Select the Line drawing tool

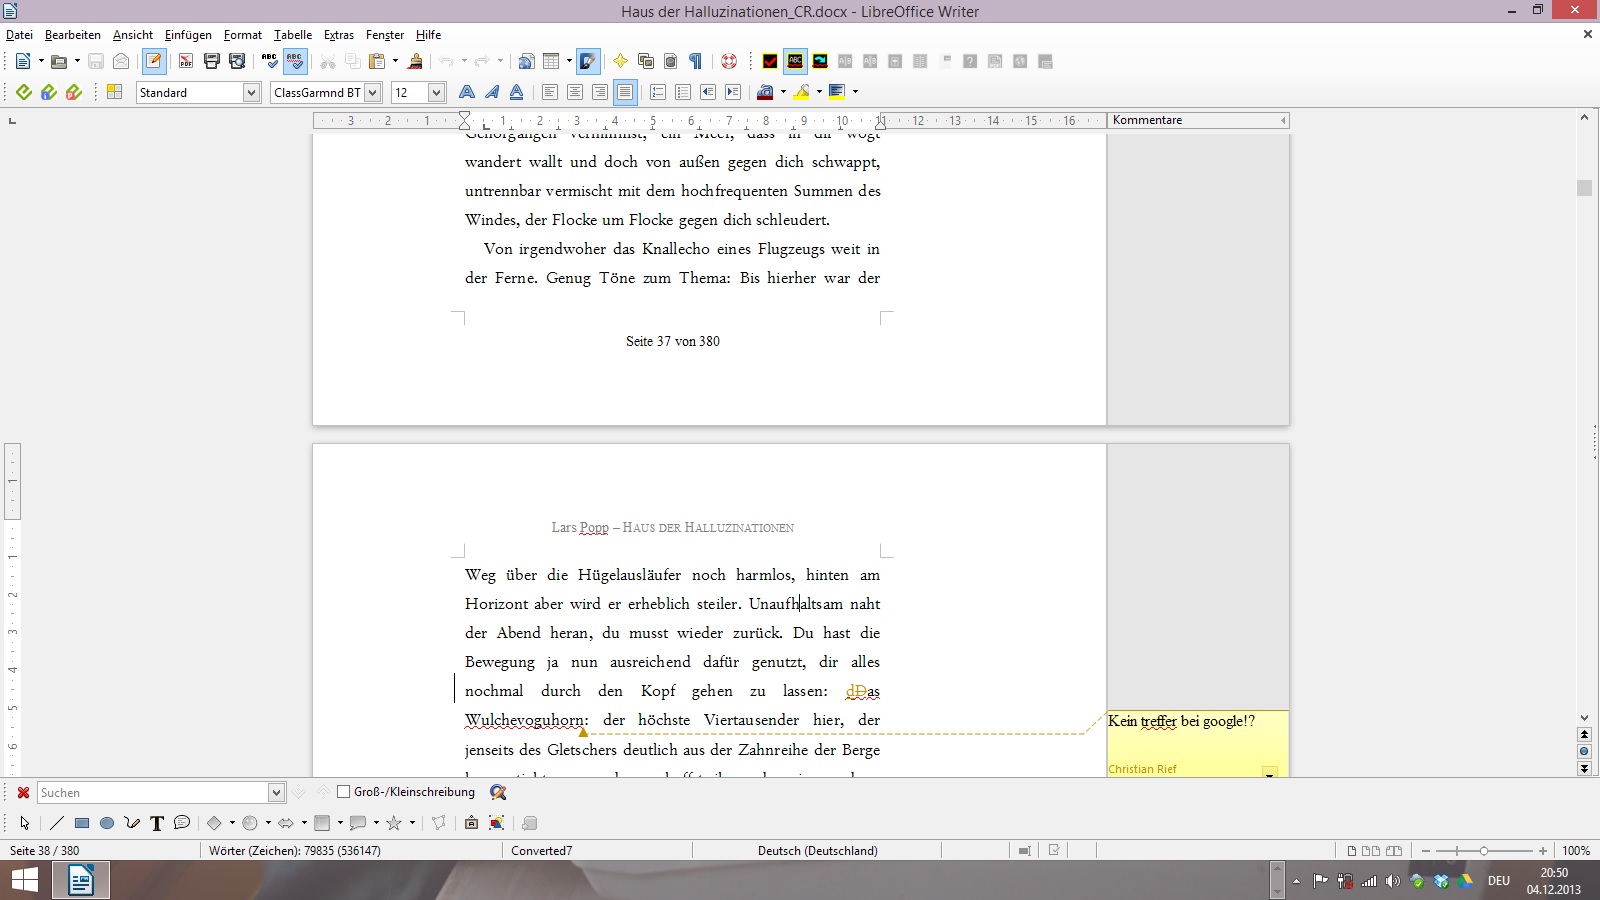pyautogui.click(x=57, y=823)
